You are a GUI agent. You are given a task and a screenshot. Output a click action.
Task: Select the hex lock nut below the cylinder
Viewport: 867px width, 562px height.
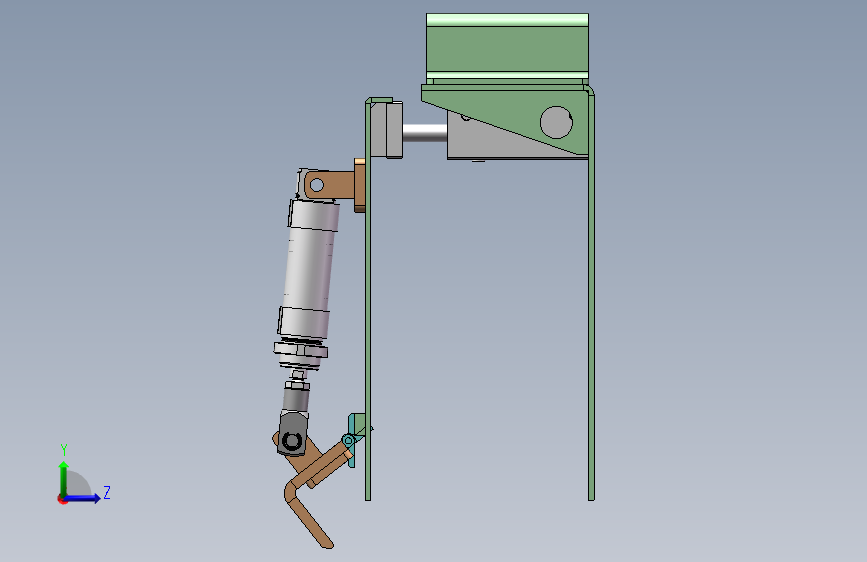[300, 350]
